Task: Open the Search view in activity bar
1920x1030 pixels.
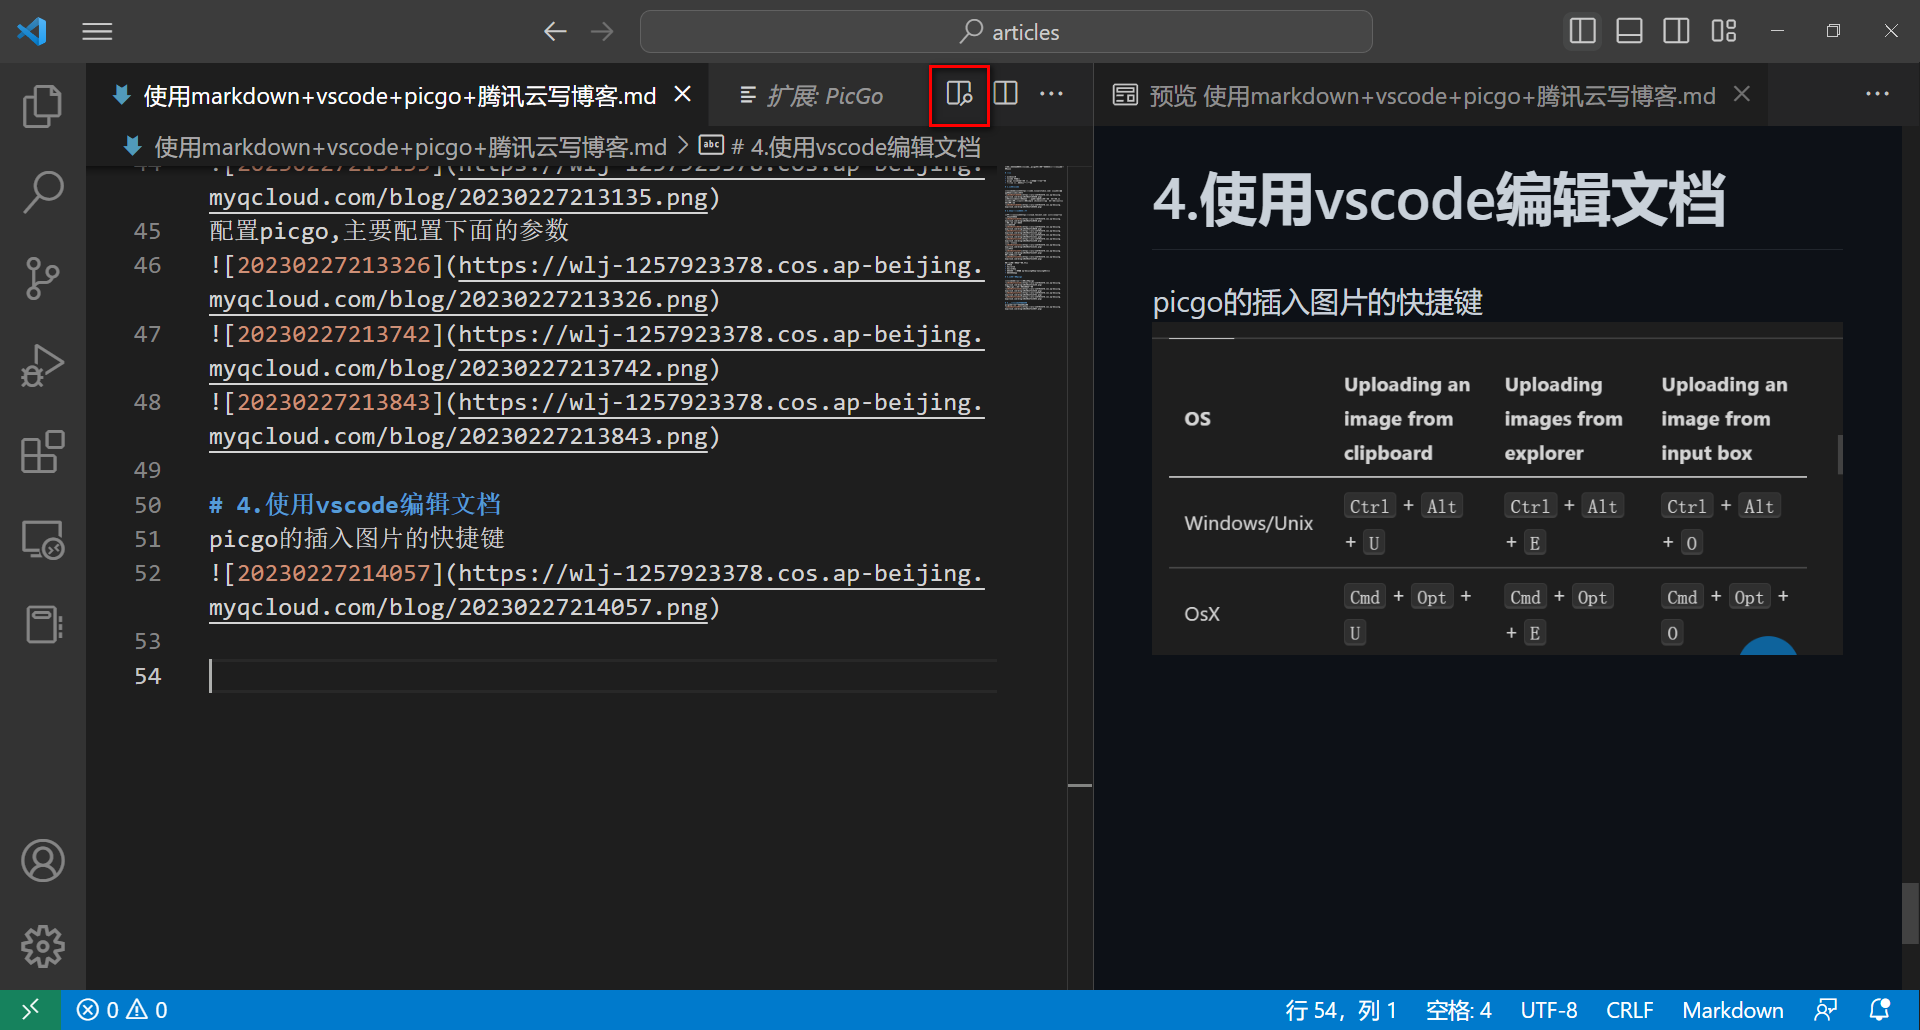Action: pyautogui.click(x=42, y=192)
